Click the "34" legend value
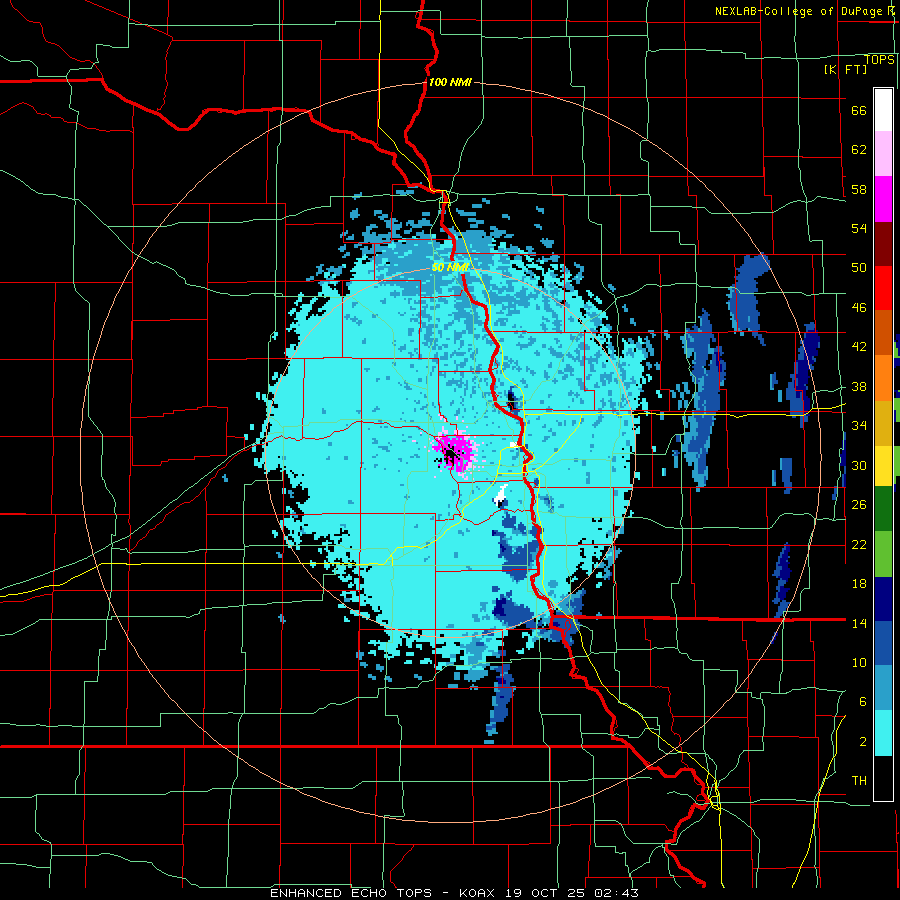This screenshot has width=900, height=900. click(x=859, y=425)
